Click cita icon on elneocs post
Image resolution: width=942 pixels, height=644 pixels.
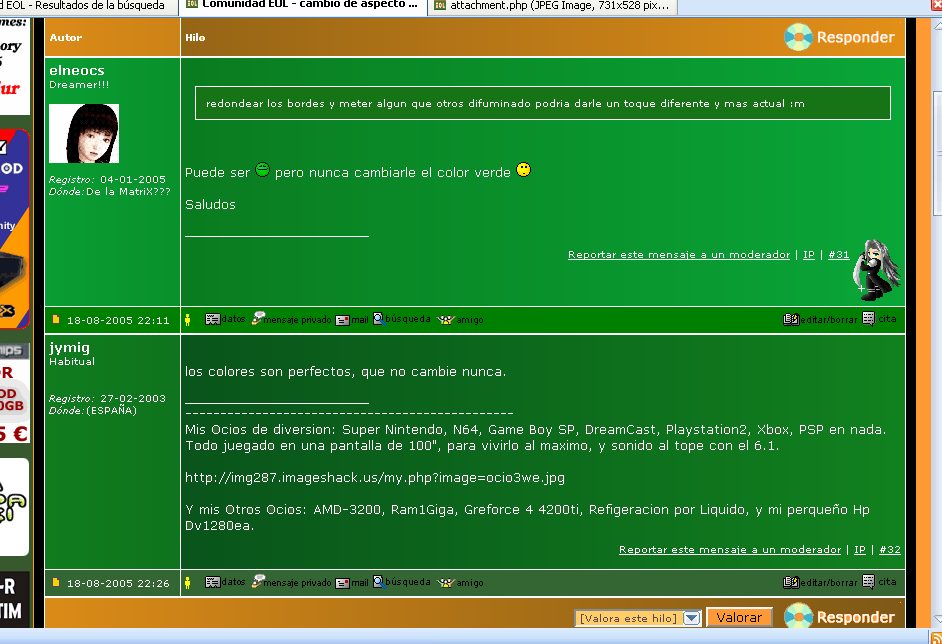(879, 318)
